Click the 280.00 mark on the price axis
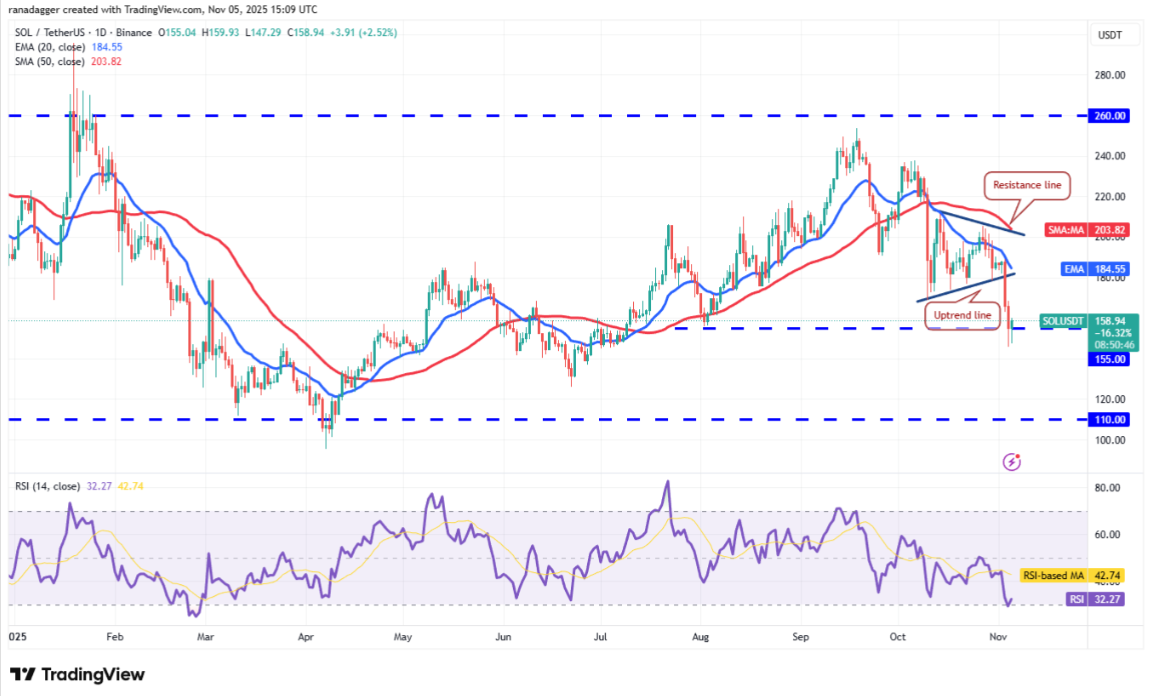1150x696 pixels. coord(1110,75)
